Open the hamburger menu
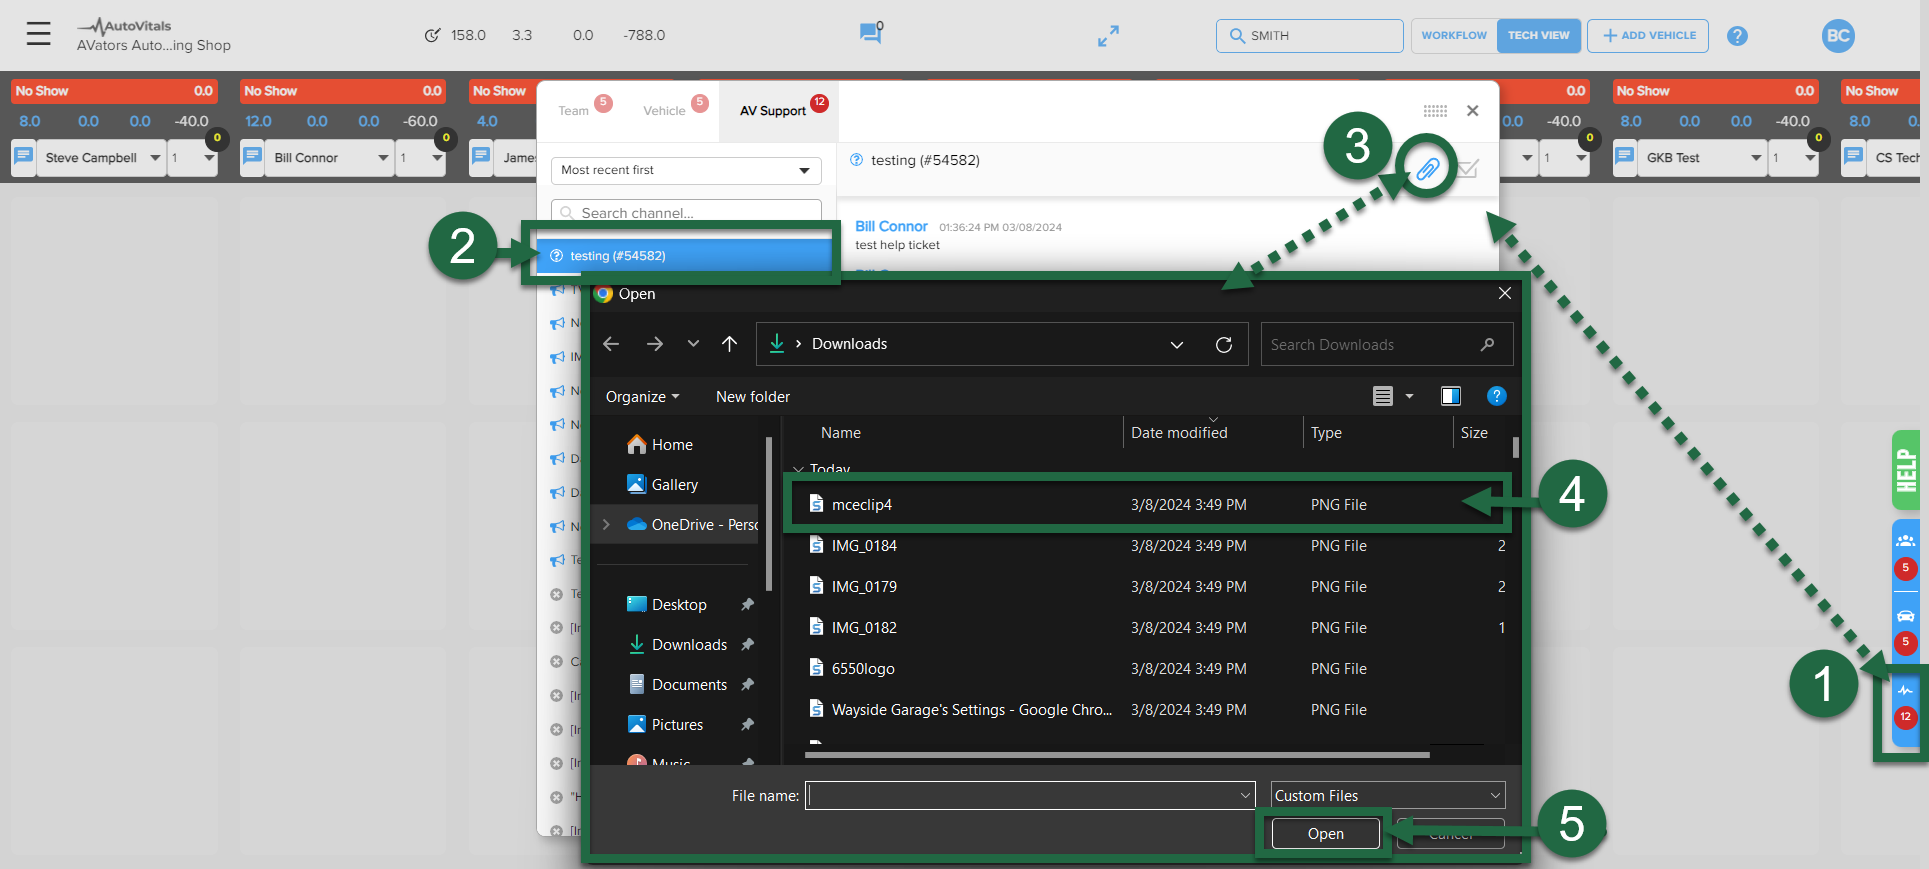 point(39,34)
